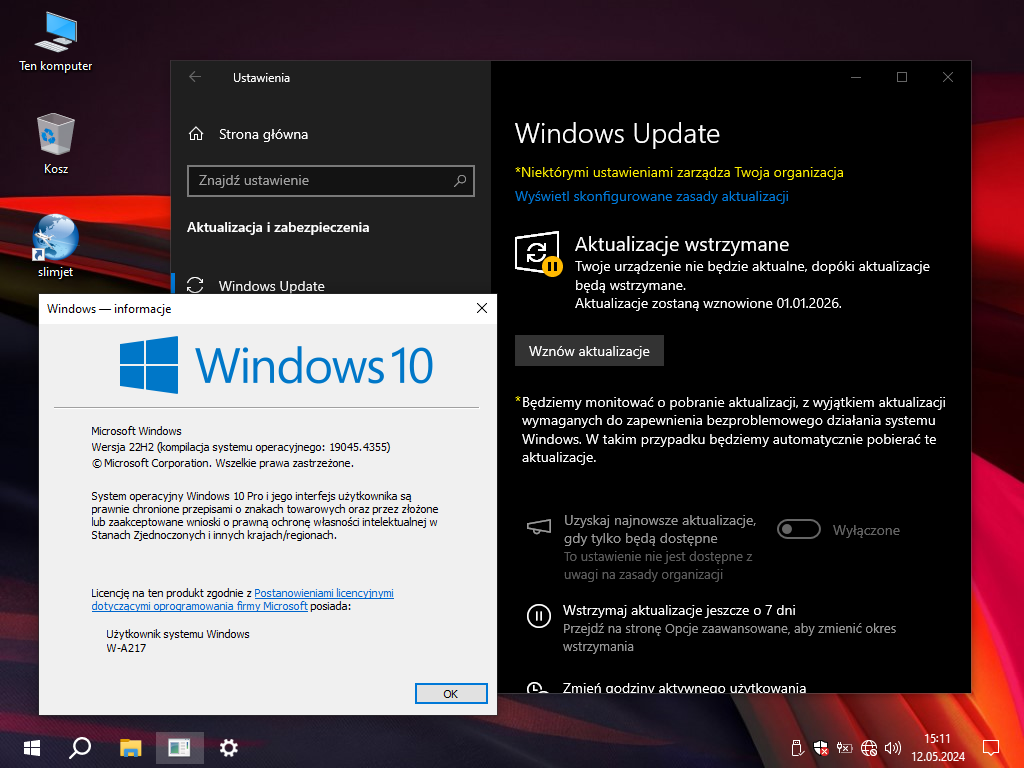Select Windows Update in the sidebar
Screen dimensions: 1024x768
(271, 286)
